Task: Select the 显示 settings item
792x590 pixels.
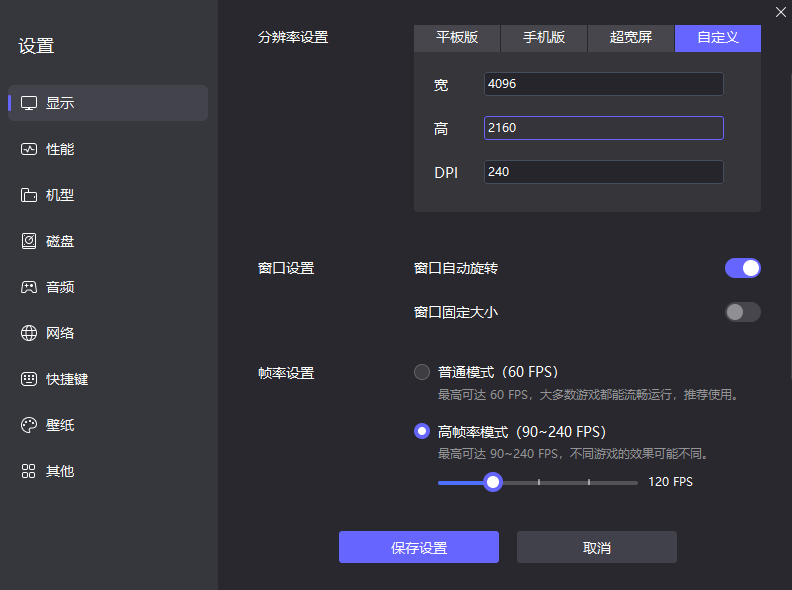Action: pyautogui.click(x=108, y=103)
